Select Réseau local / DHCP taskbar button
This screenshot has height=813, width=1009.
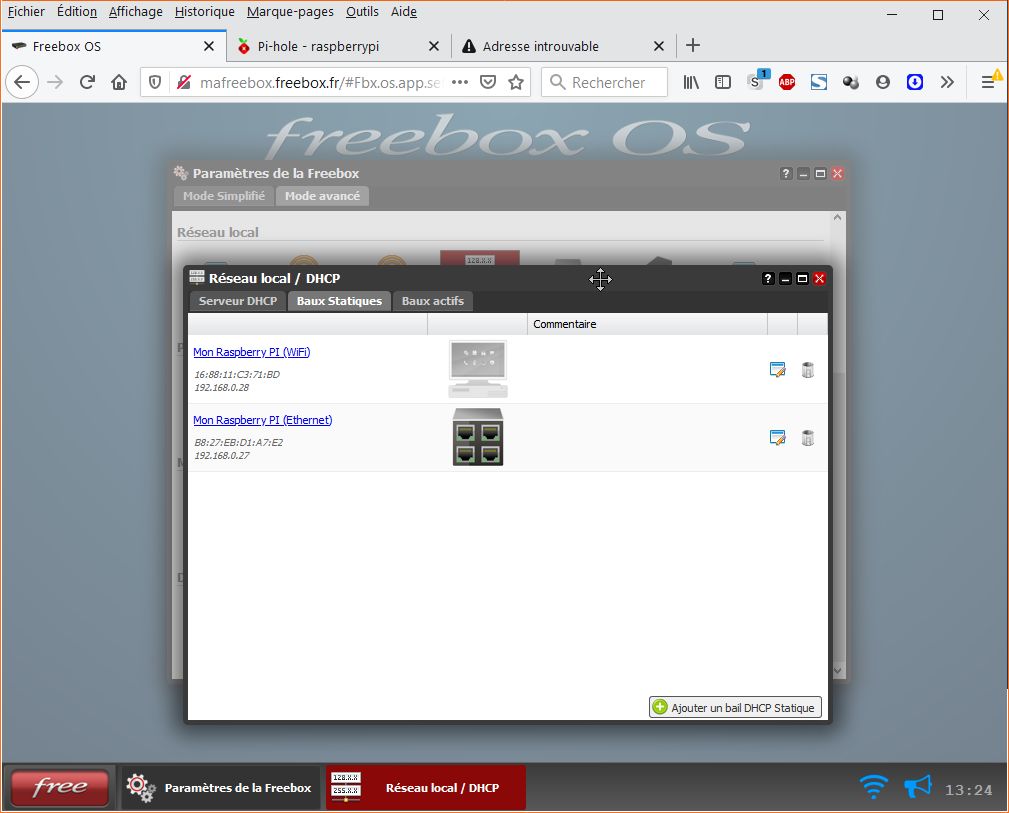[x=425, y=787]
